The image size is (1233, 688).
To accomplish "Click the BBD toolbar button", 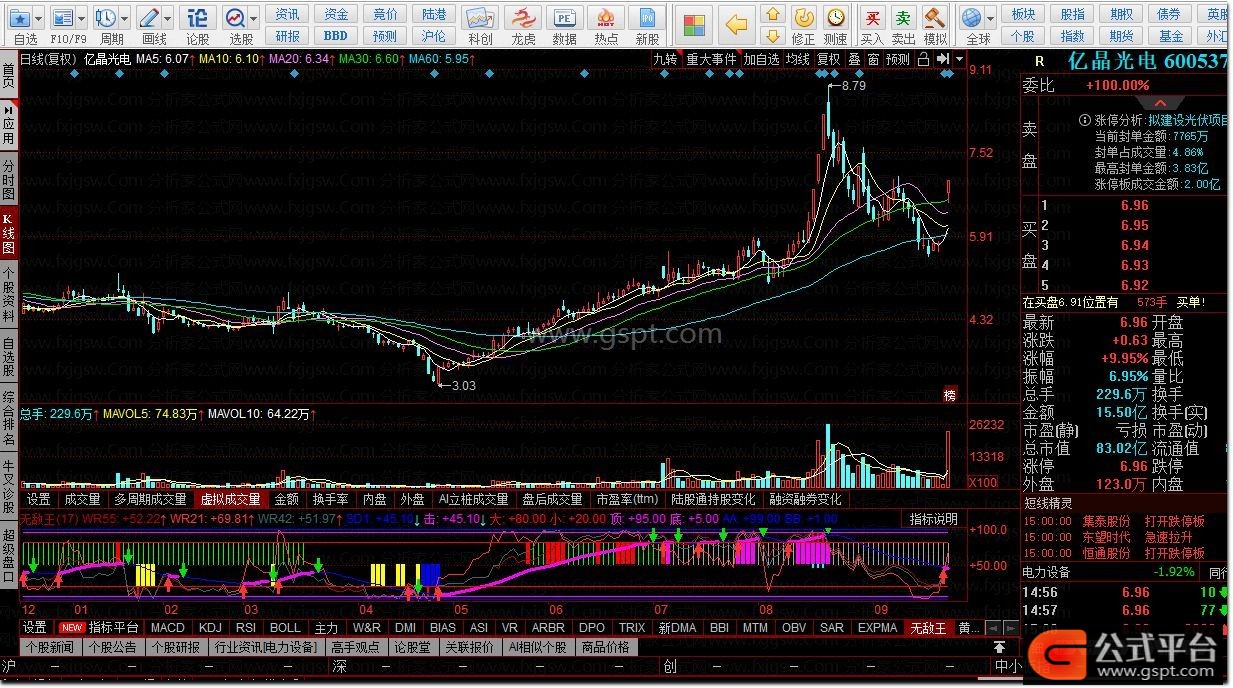I will point(336,35).
